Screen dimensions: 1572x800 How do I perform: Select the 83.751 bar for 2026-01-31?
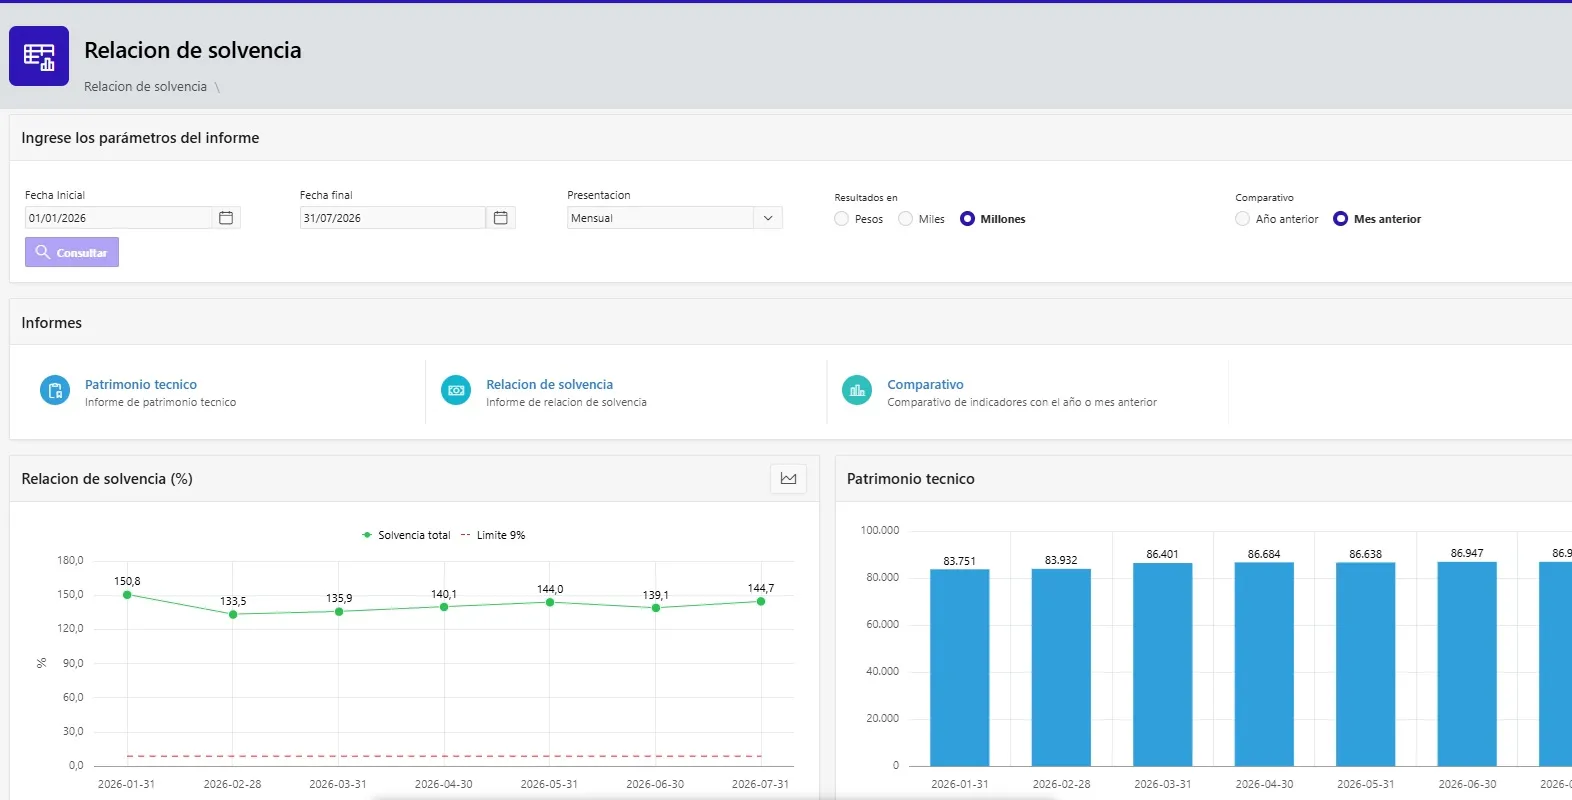(960, 668)
